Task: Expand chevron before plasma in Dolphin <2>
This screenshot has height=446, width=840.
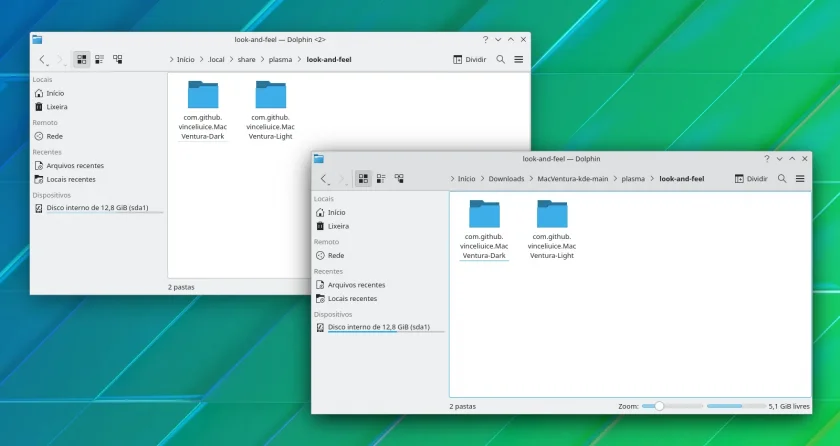Action: coord(263,59)
